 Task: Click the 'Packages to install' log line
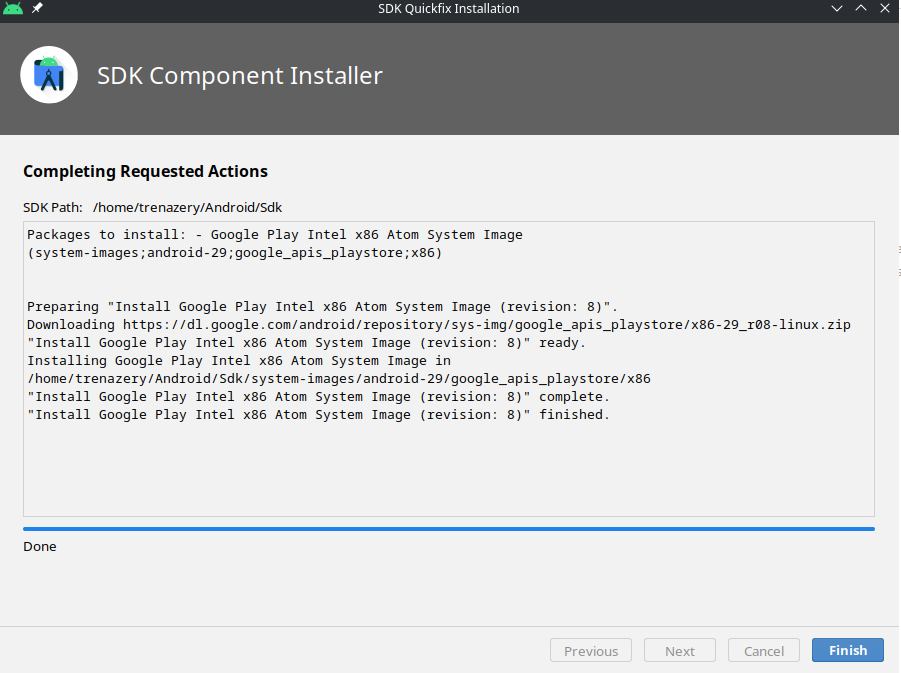tap(274, 235)
